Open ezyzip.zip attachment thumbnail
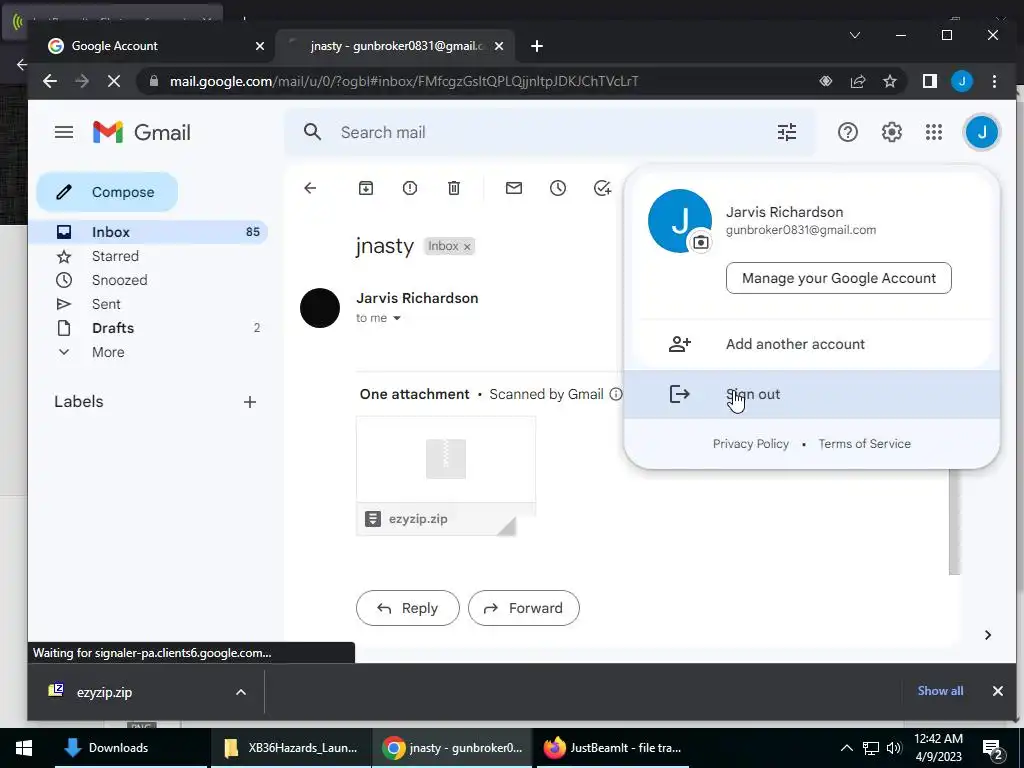Viewport: 1024px width, 768px height. (446, 476)
